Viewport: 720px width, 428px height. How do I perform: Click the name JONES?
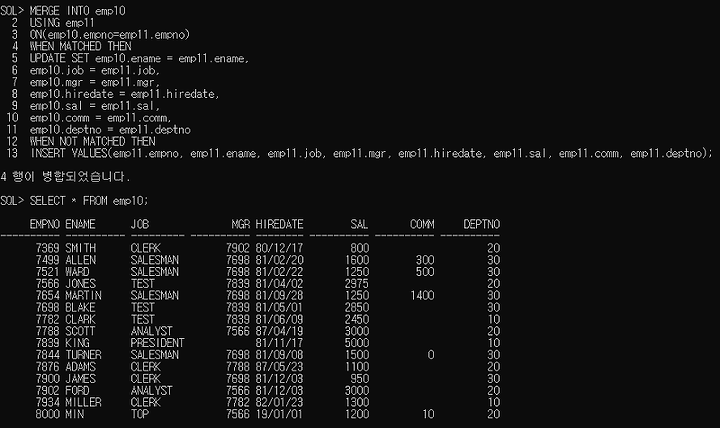click(81, 284)
